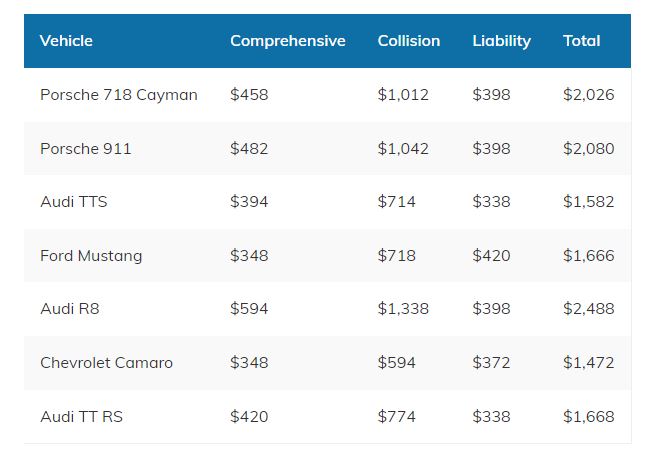Viewport: 656px width, 464px height.
Task: Select the Porsche 911 vehicle cell
Action: click(86, 149)
